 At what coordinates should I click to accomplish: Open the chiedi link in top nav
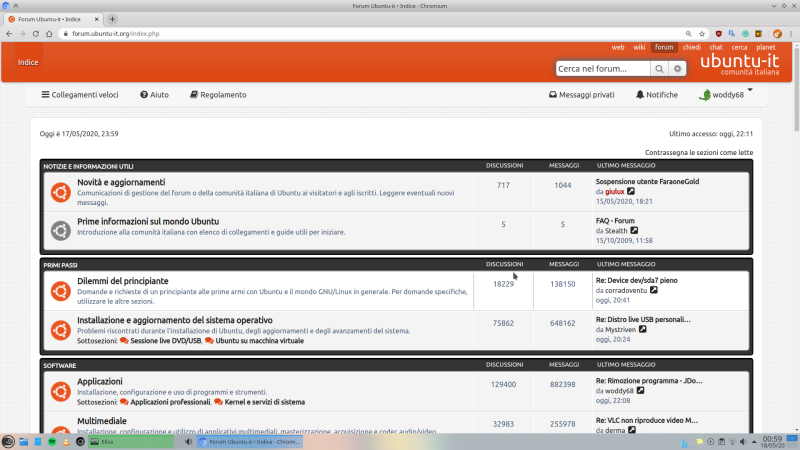(691, 47)
